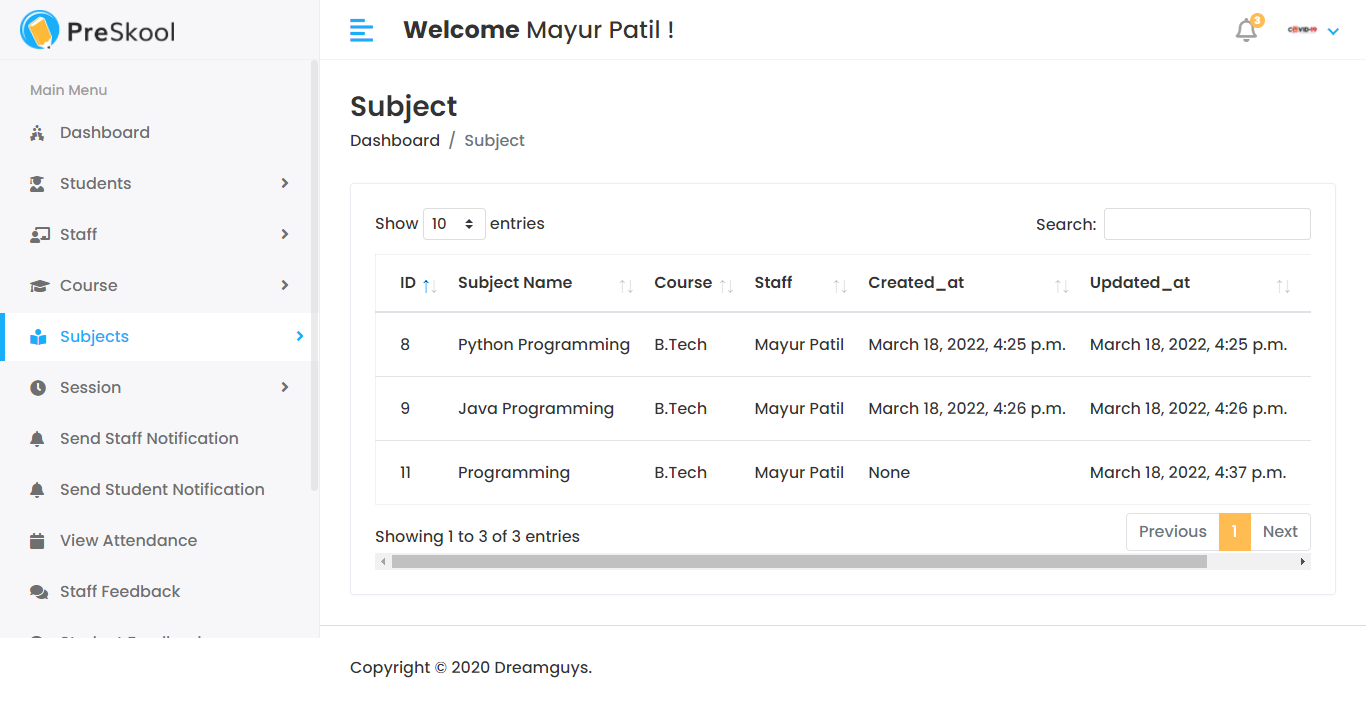1366x710 pixels.
Task: Select the Subjects sidebar icon
Action: [36, 336]
